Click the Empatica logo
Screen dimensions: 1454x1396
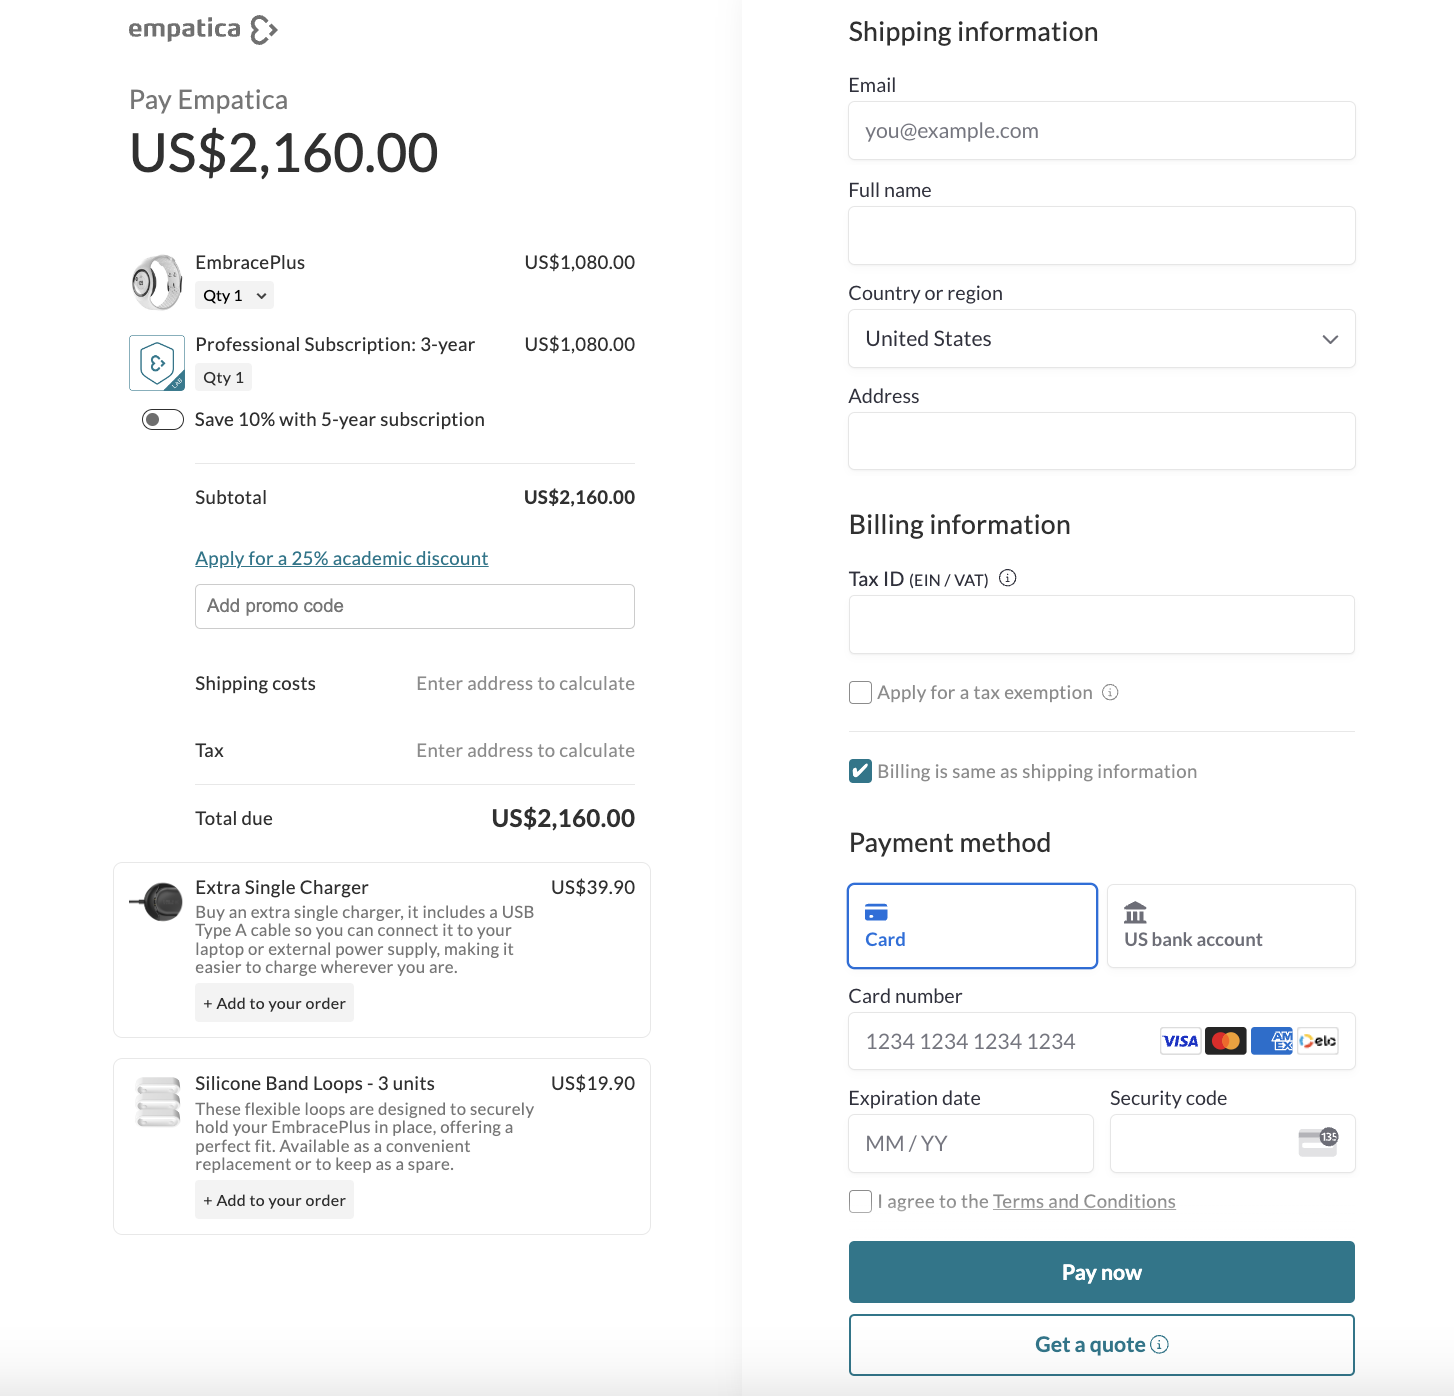tap(203, 29)
